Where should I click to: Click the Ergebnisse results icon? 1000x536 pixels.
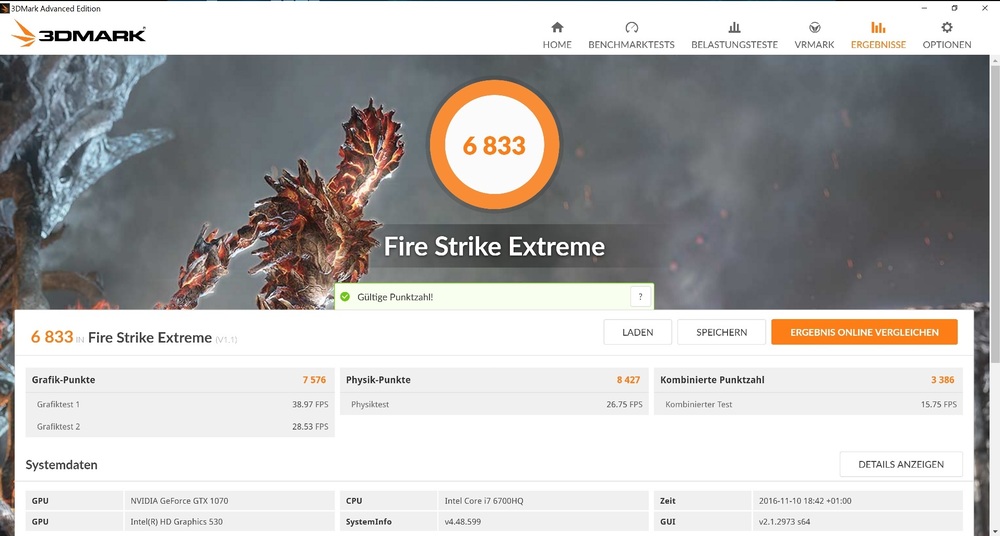tap(878, 28)
